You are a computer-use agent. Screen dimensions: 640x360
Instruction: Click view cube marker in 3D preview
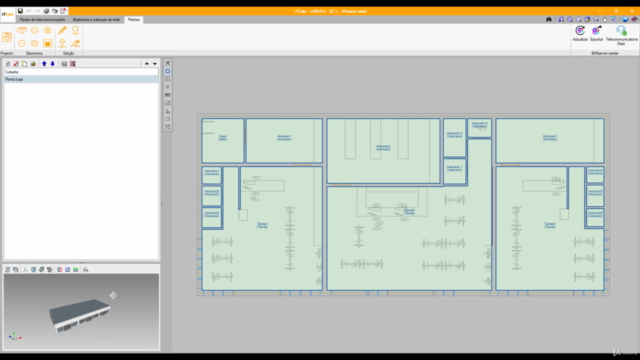[113, 295]
